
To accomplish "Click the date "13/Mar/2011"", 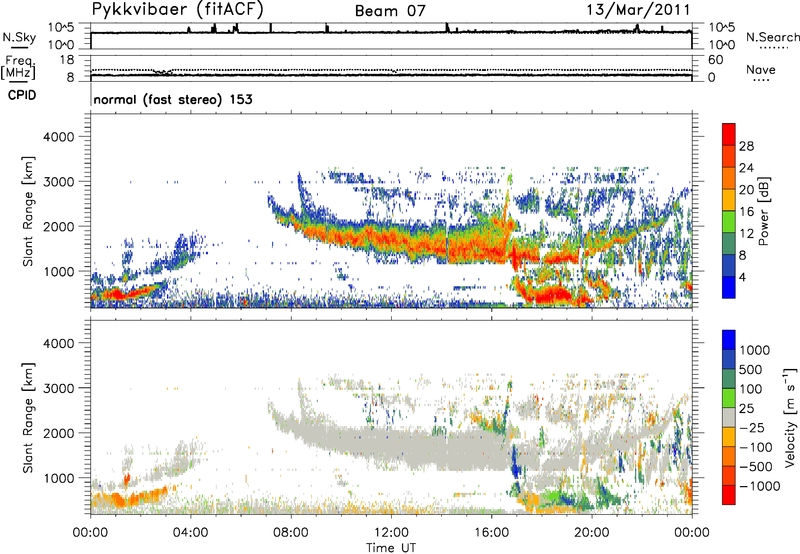I will pyautogui.click(x=638, y=9).
